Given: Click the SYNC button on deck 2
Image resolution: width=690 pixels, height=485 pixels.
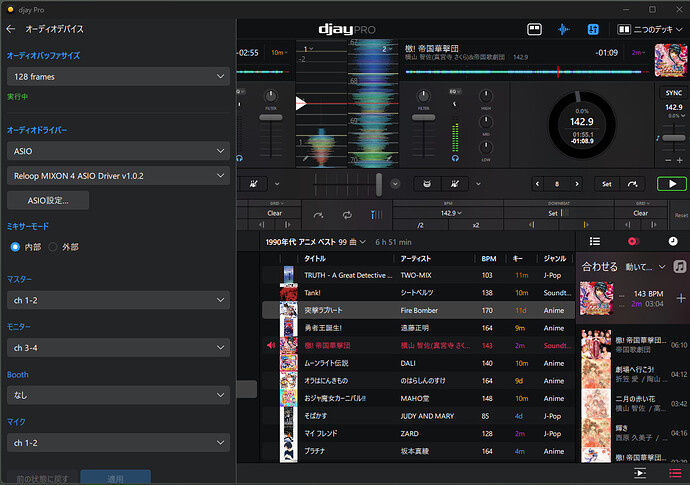Looking at the screenshot, I should tap(673, 93).
